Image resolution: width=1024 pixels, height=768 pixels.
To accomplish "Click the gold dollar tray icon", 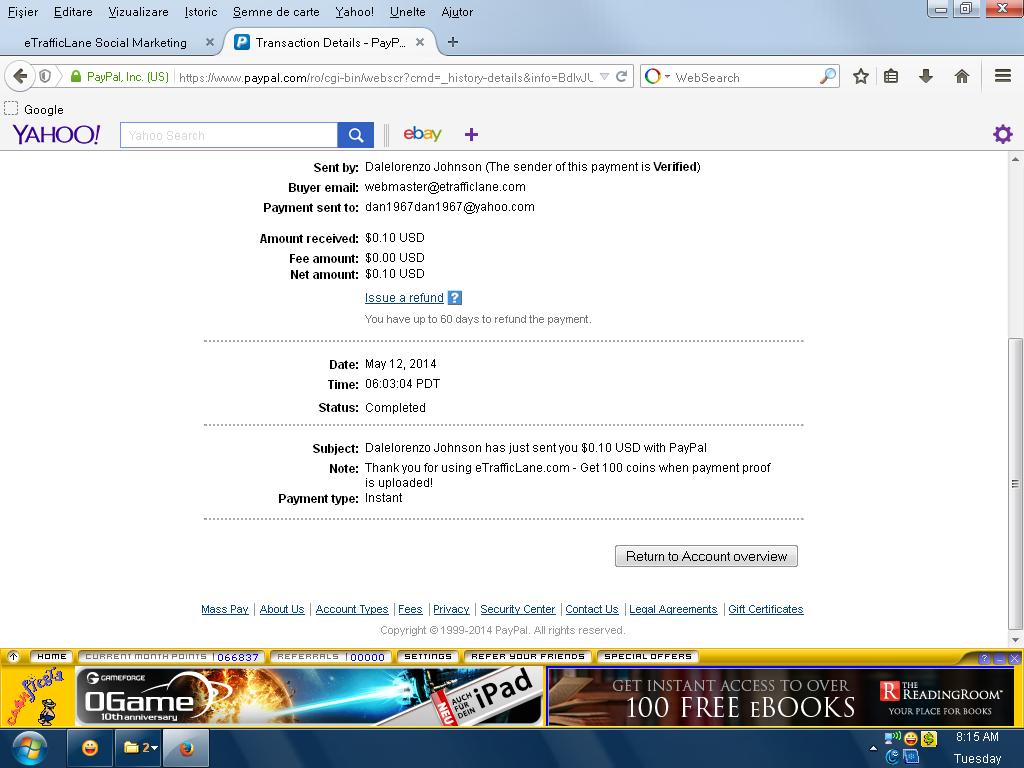I will tap(929, 739).
